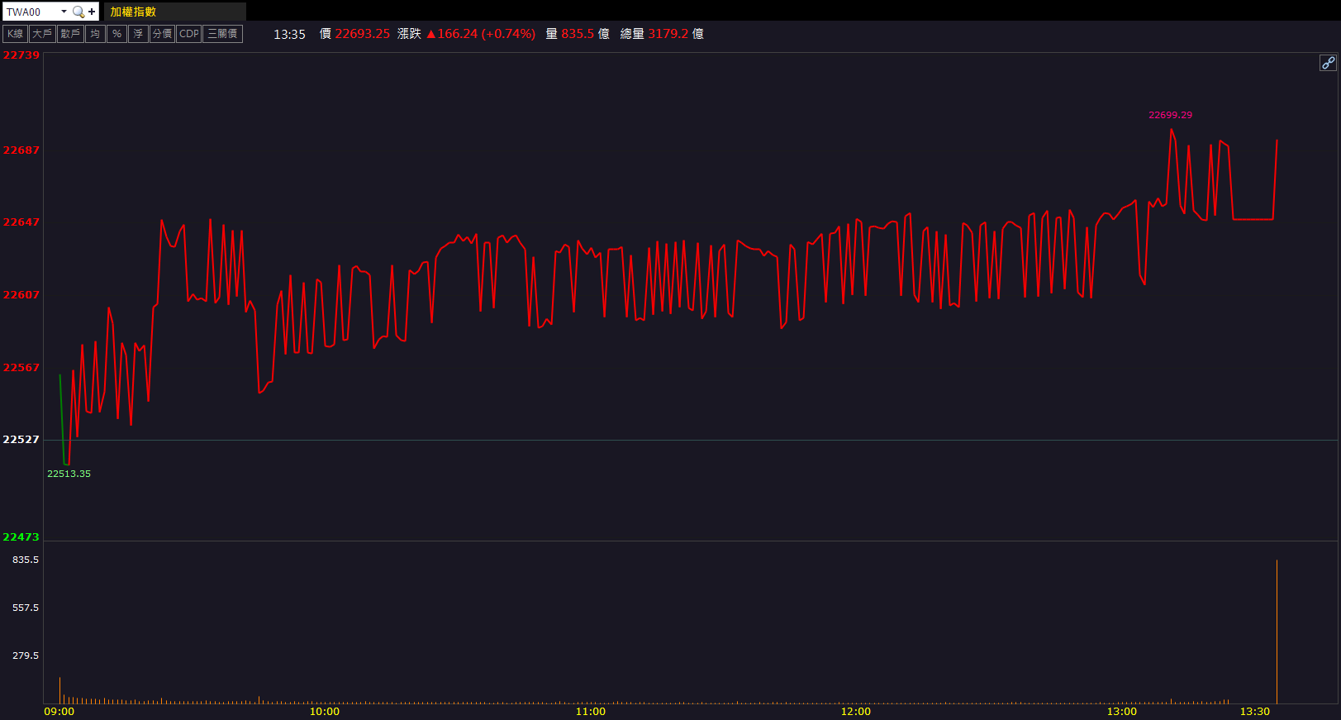Toggle the 分價 price distribution button
Viewport: 1341px width, 720px height.
pyautogui.click(x=162, y=34)
